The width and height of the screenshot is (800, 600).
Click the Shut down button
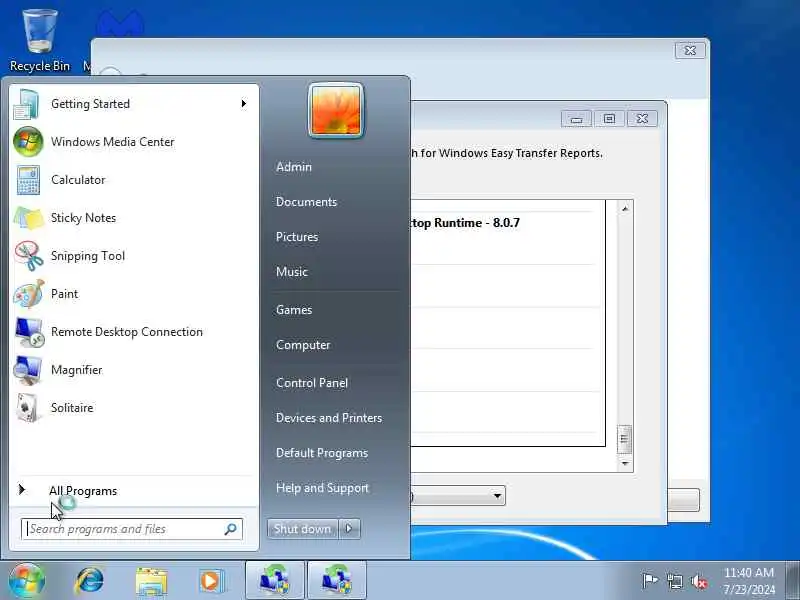303,529
